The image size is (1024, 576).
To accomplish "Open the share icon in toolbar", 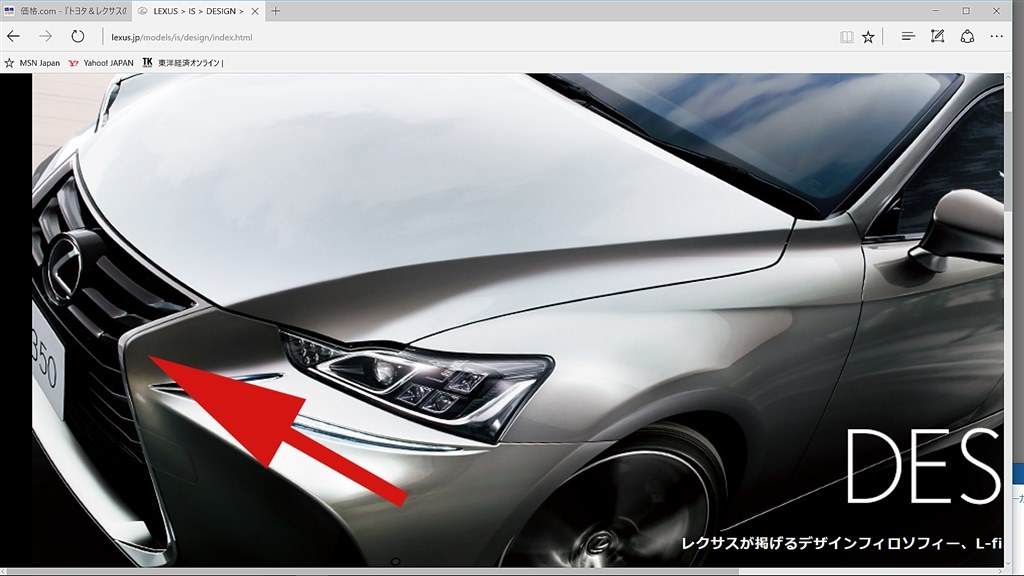I will click(967, 37).
